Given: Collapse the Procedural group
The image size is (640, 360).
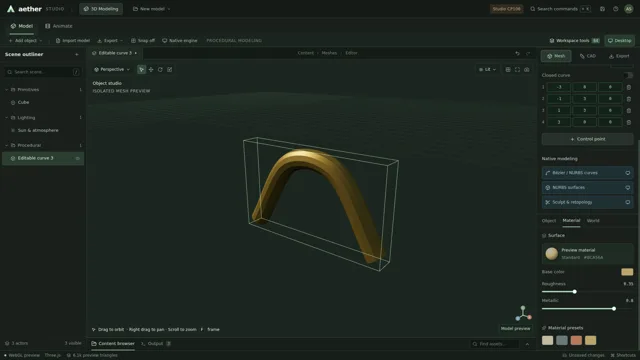Looking at the screenshot, I should [x=7, y=146].
